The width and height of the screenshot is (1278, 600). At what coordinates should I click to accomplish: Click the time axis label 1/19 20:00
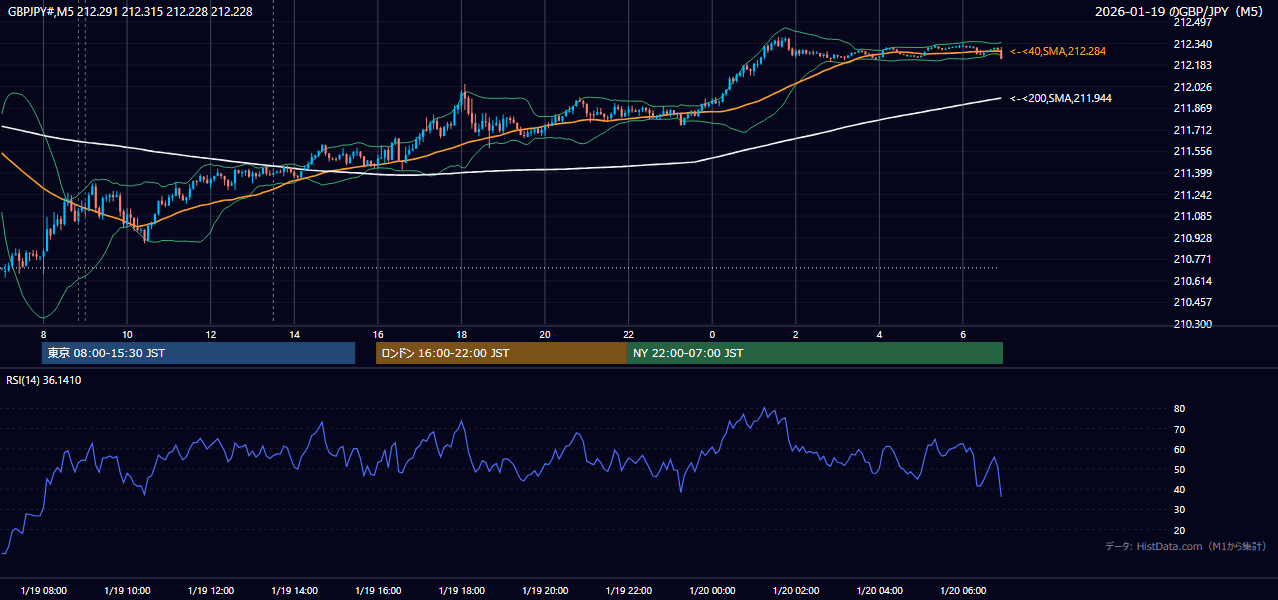545,591
